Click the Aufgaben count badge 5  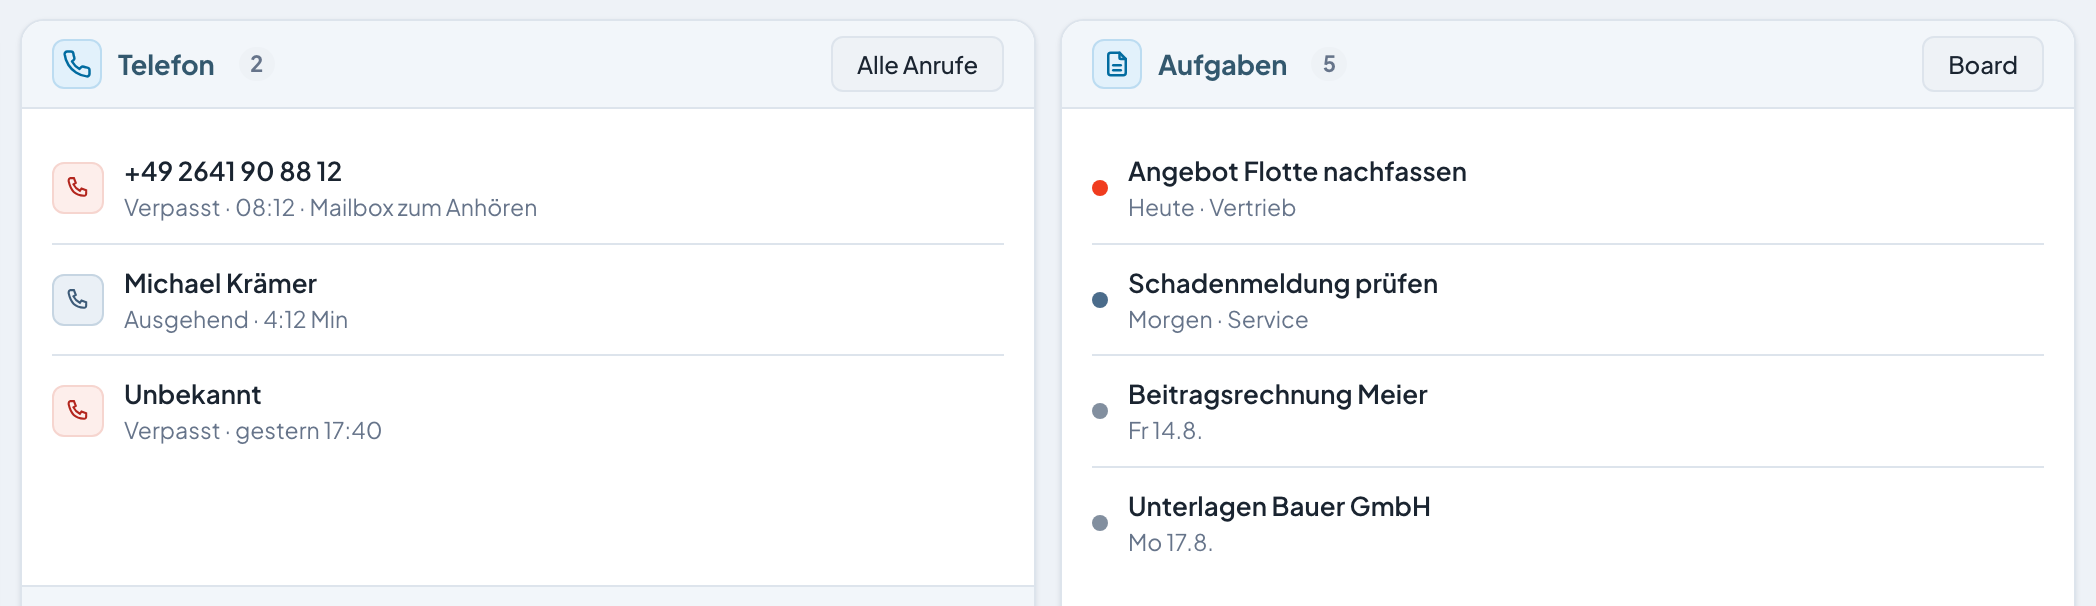point(1329,64)
